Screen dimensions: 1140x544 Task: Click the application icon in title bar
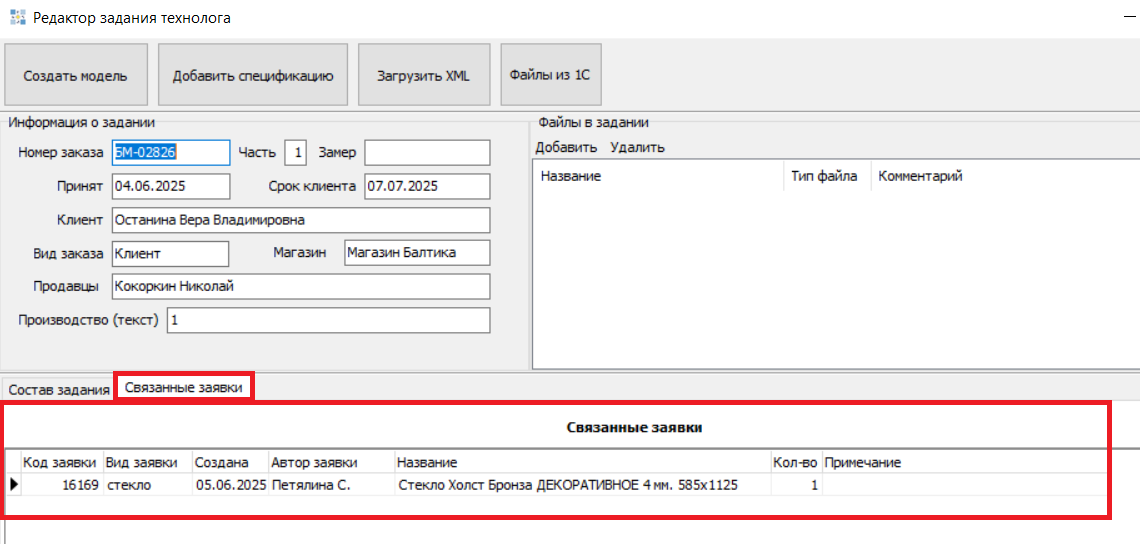(17, 18)
